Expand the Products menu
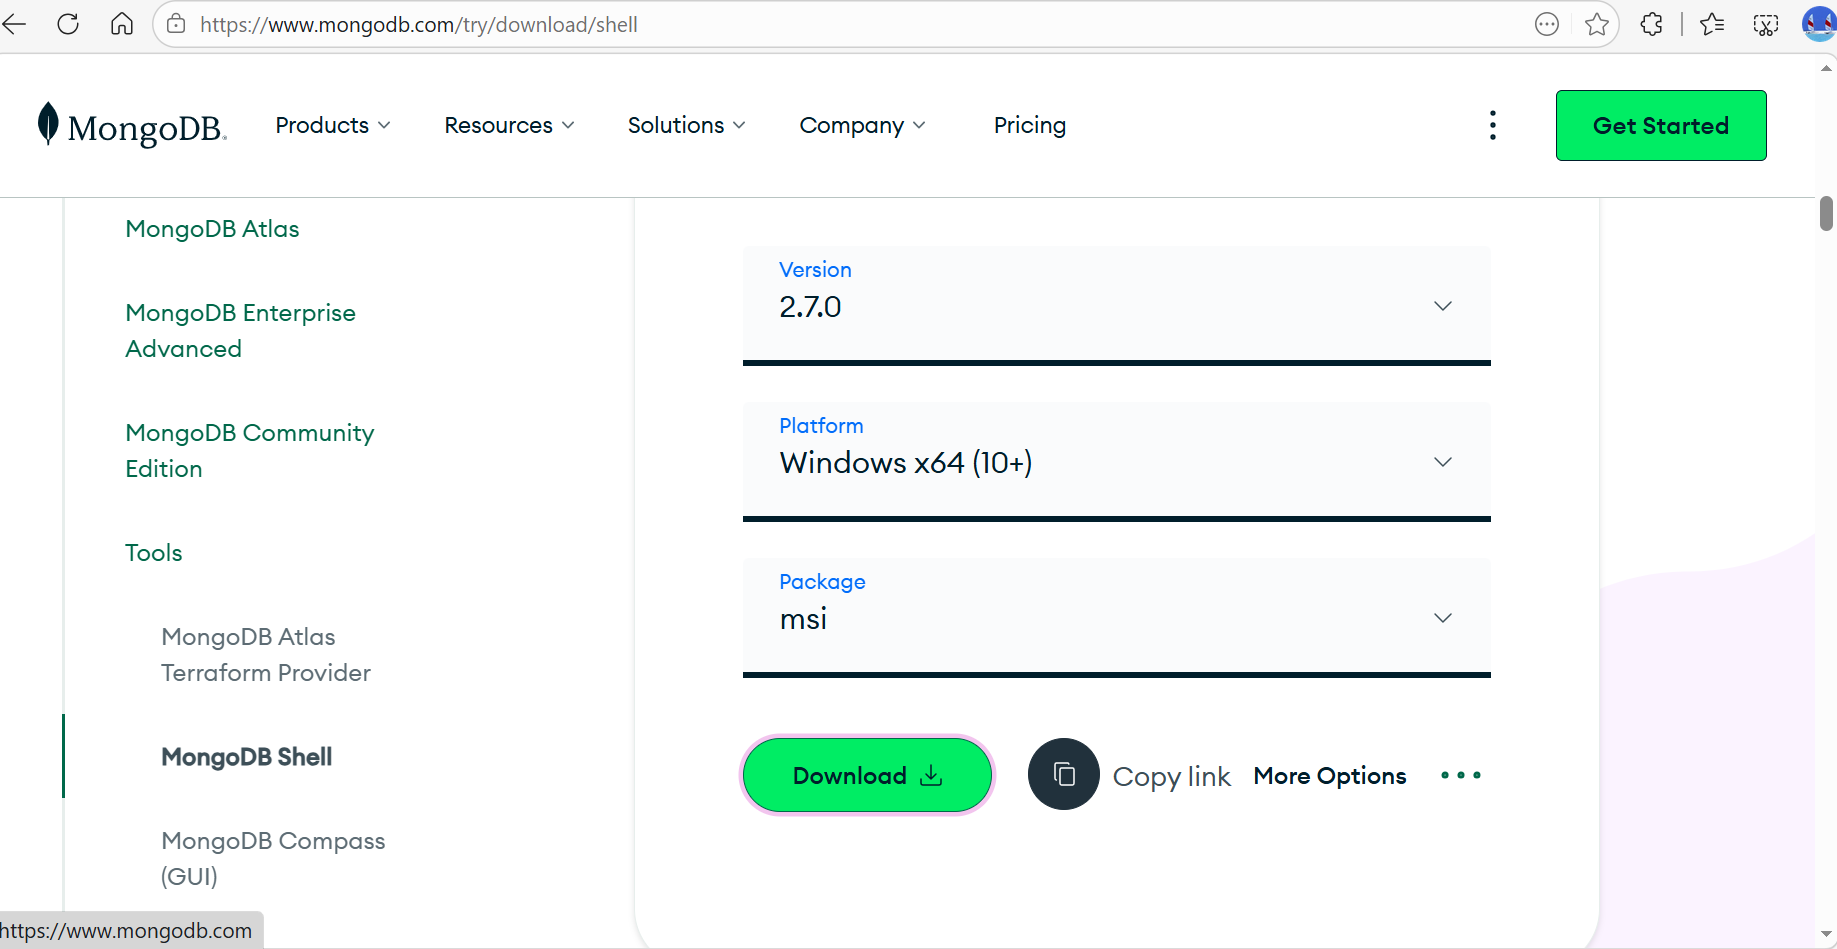1837x949 pixels. [x=333, y=125]
